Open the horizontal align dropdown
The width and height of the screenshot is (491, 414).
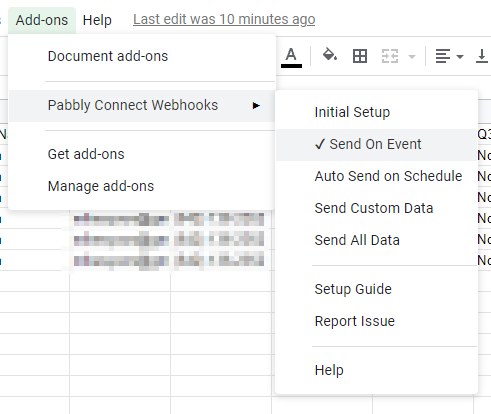(449, 56)
